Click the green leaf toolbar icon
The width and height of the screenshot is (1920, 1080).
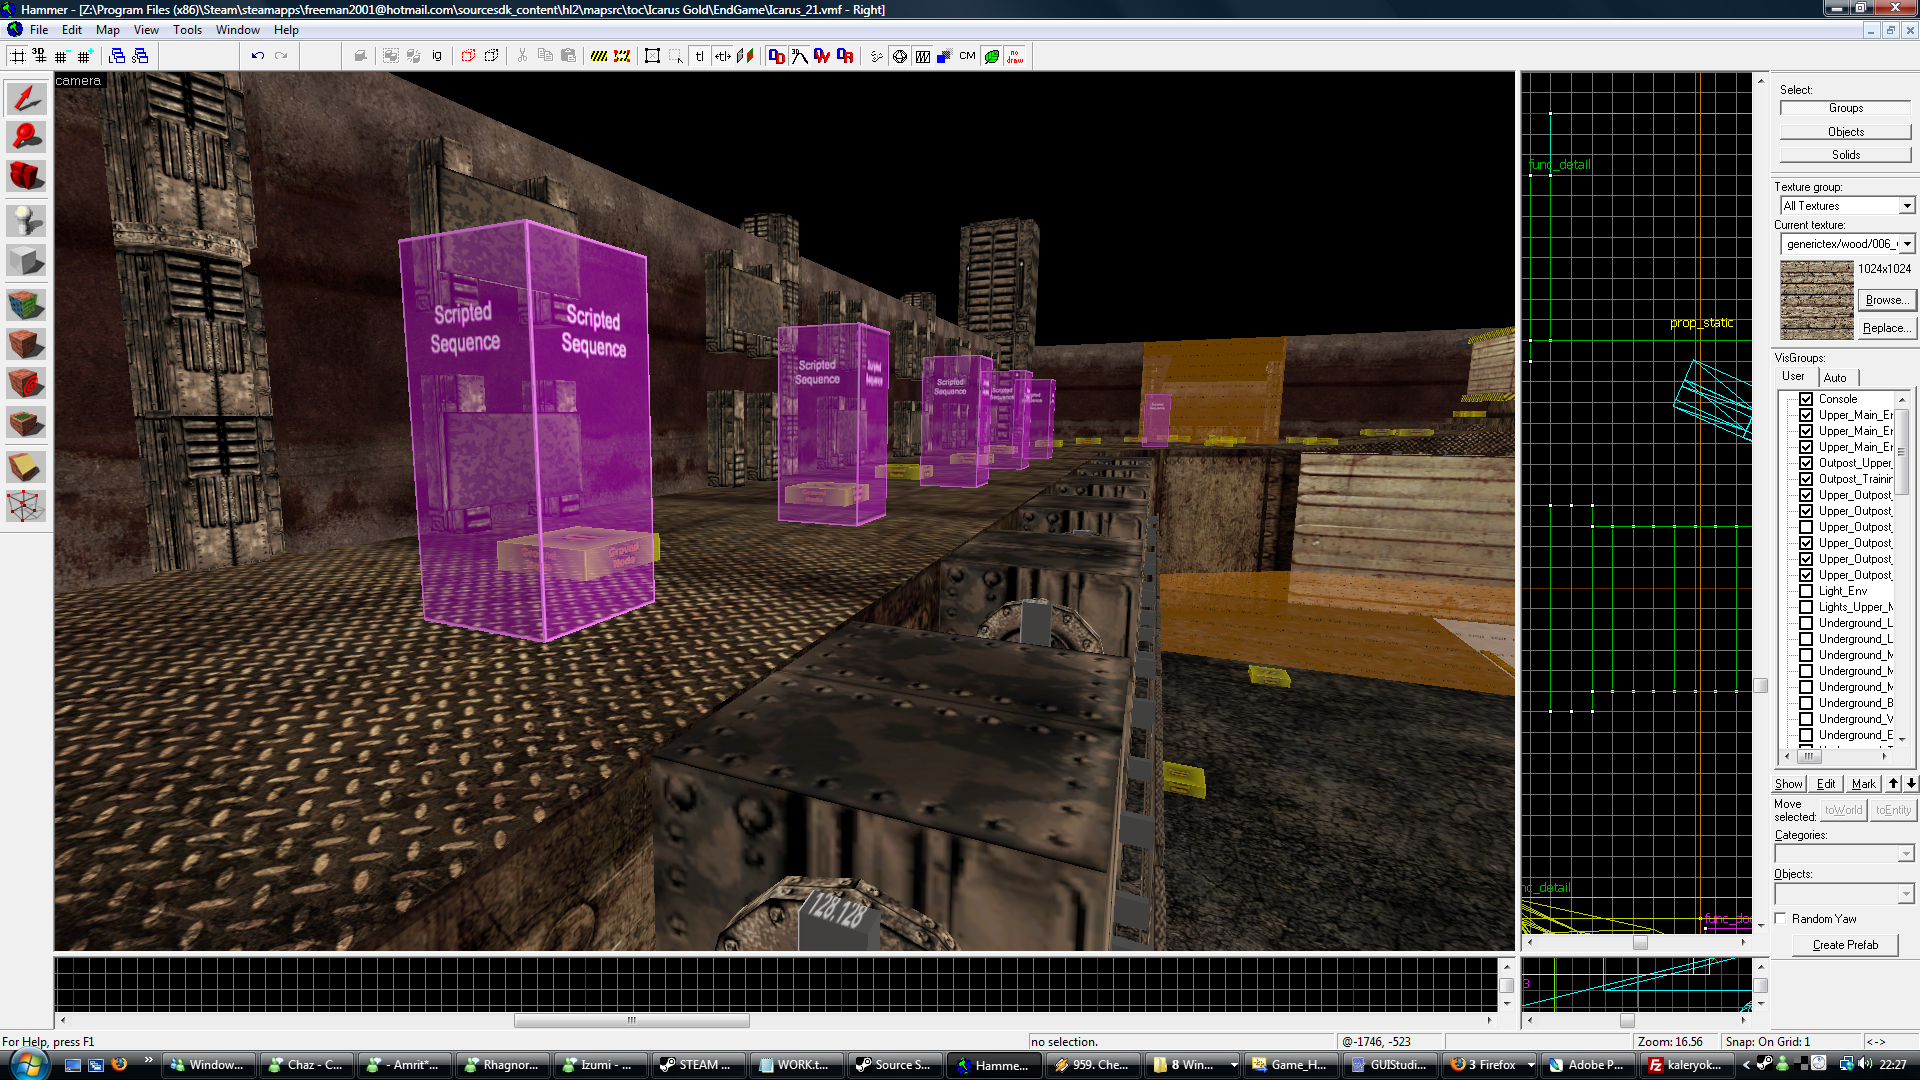coord(991,56)
